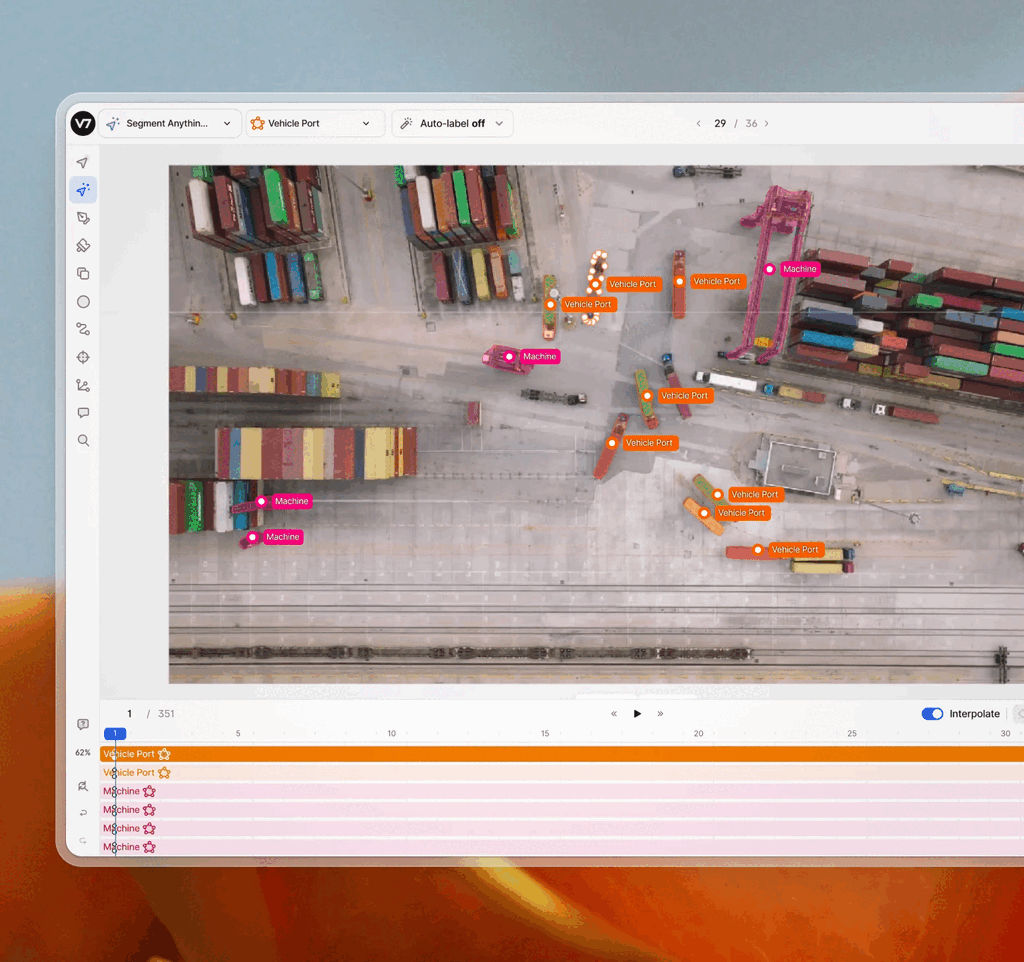
Task: Open the Auto-label off dropdown
Action: (453, 123)
